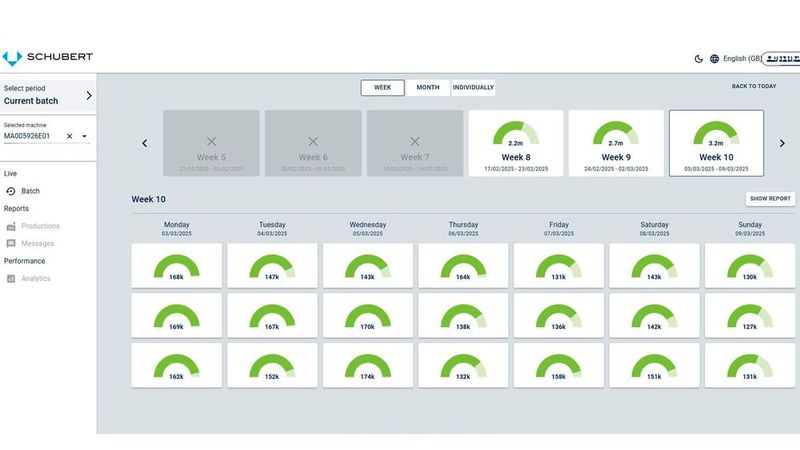
Task: Switch to Month view
Action: tap(428, 88)
